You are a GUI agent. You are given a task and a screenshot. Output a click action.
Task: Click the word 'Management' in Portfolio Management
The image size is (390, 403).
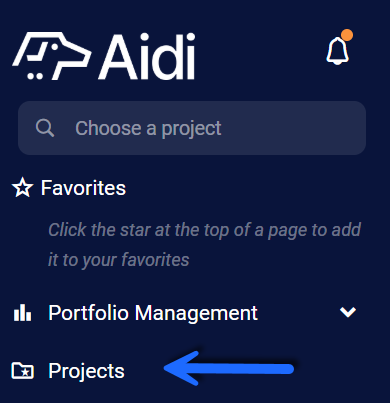click(x=196, y=313)
